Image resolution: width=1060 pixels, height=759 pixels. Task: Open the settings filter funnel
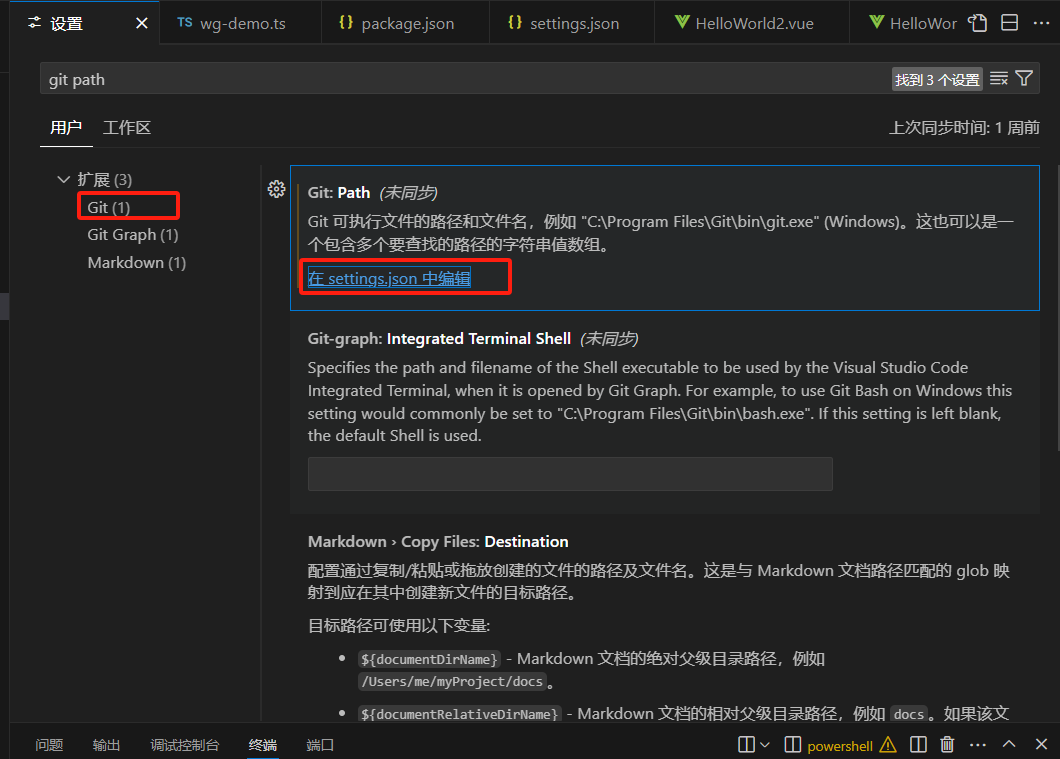point(1024,78)
